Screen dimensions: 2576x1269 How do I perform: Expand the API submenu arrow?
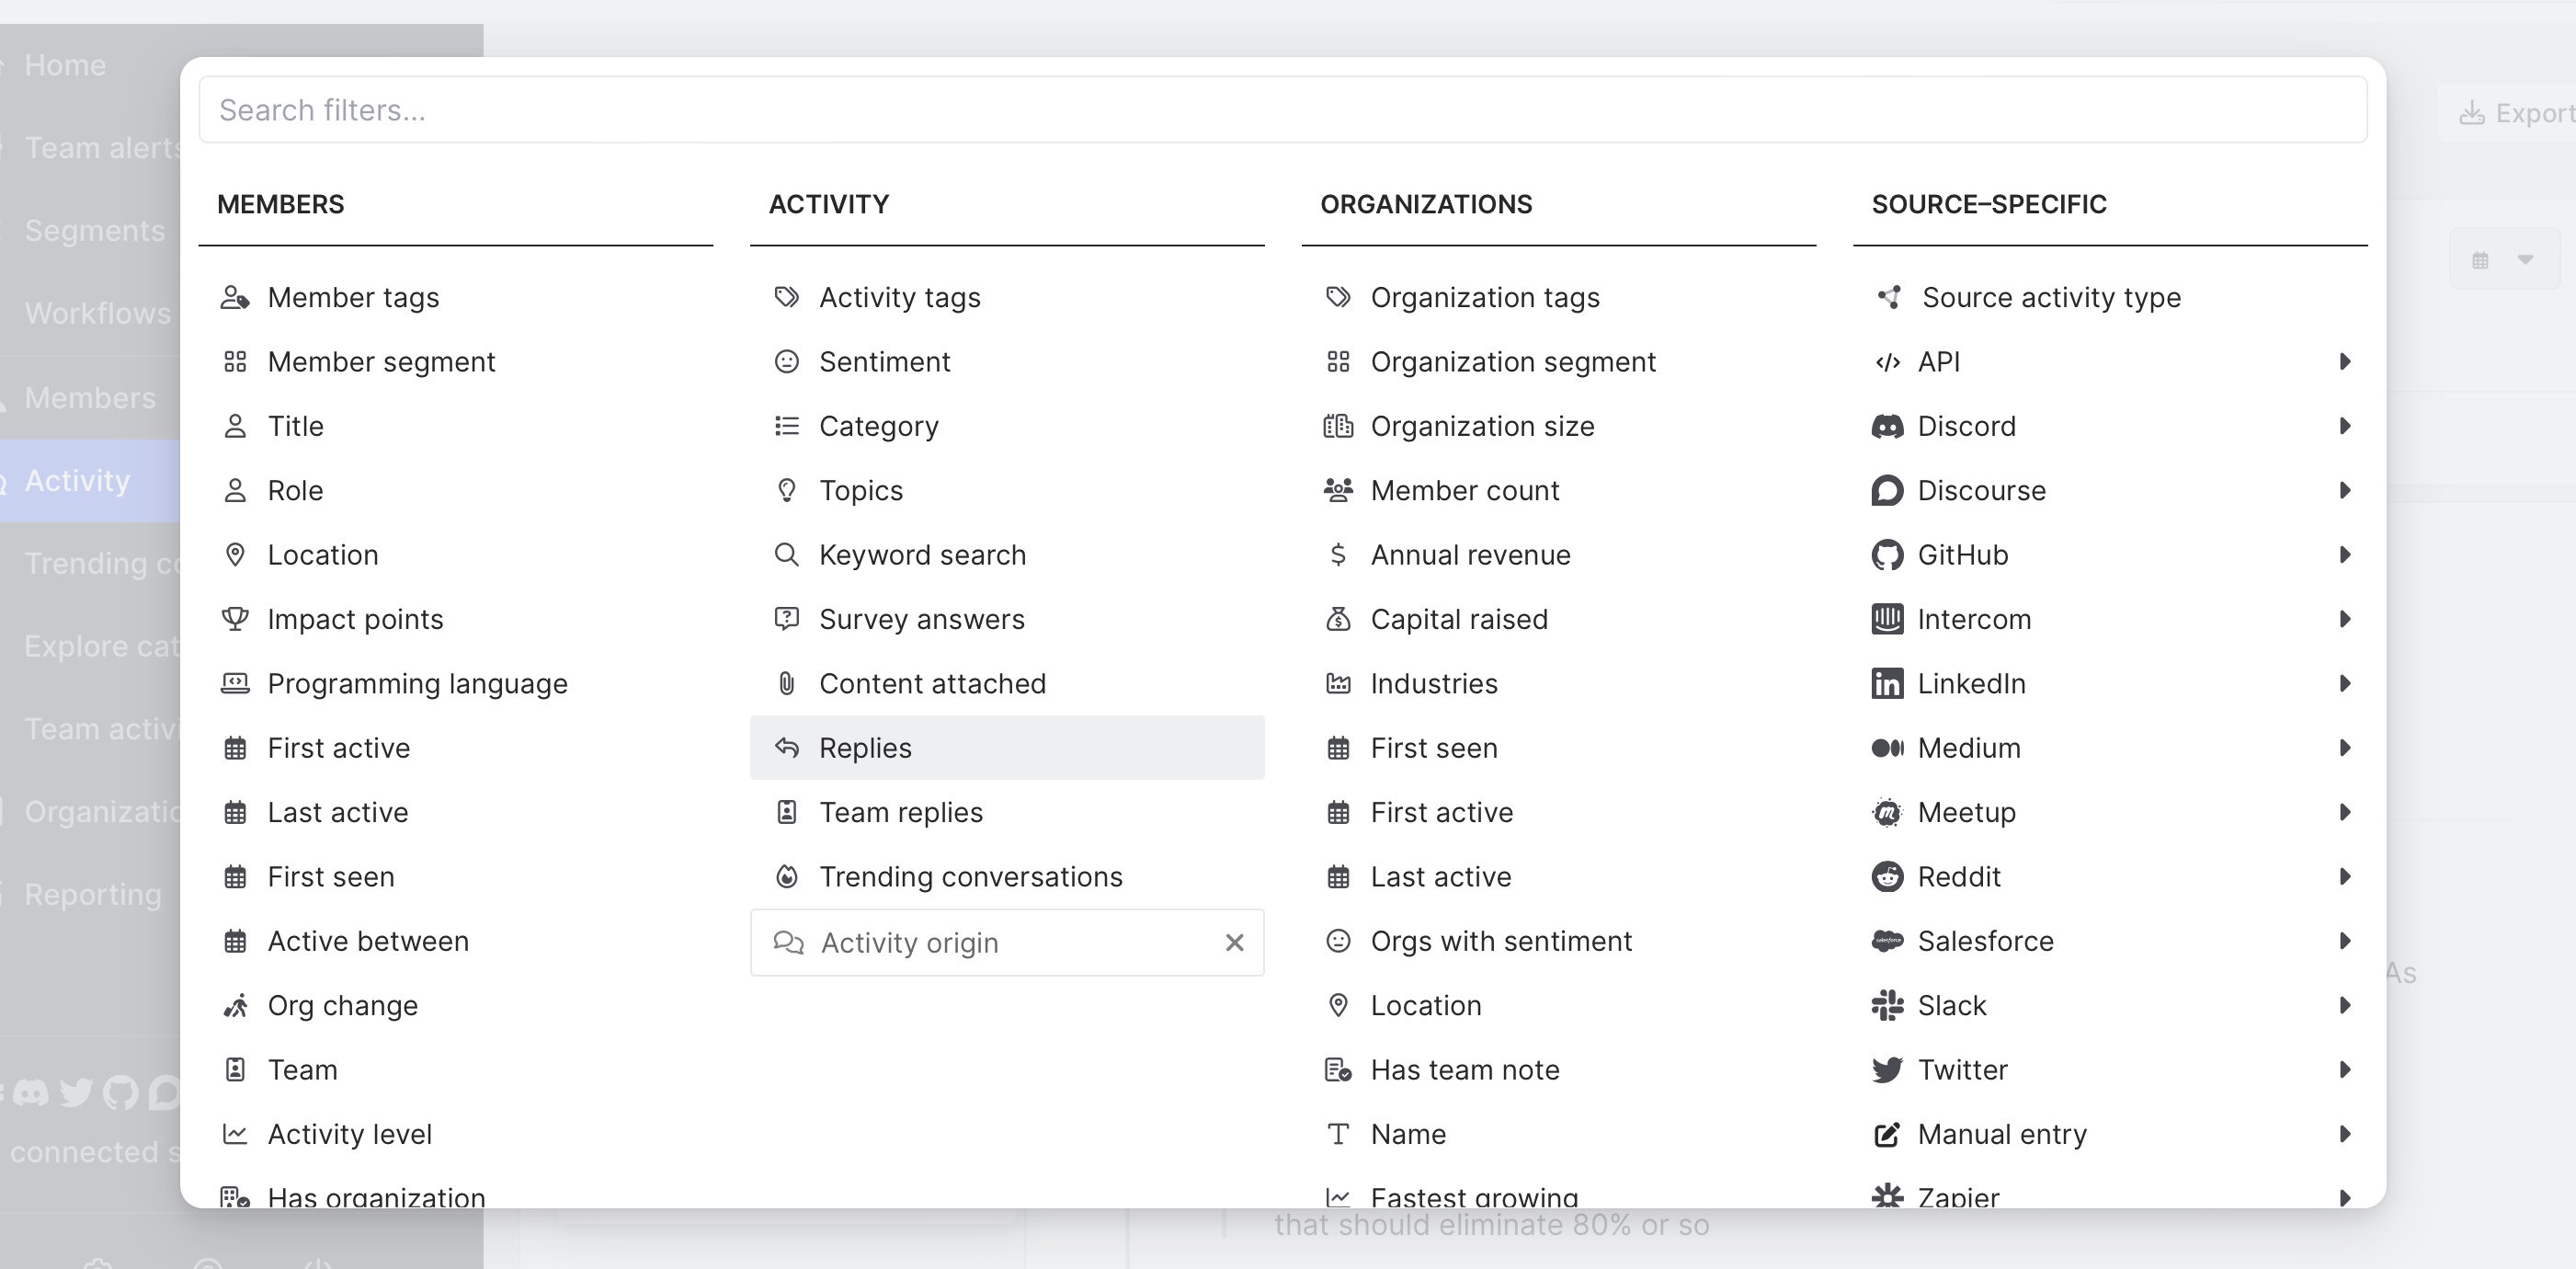tap(2345, 362)
